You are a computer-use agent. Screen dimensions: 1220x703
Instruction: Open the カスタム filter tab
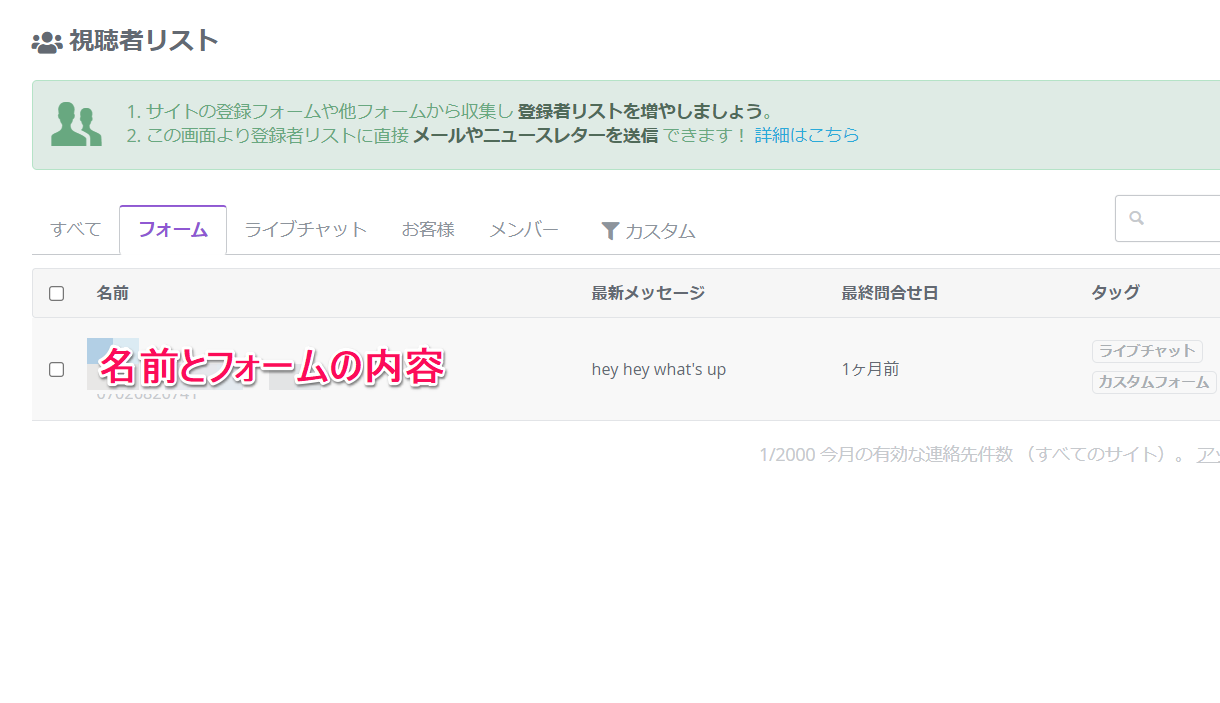[648, 231]
